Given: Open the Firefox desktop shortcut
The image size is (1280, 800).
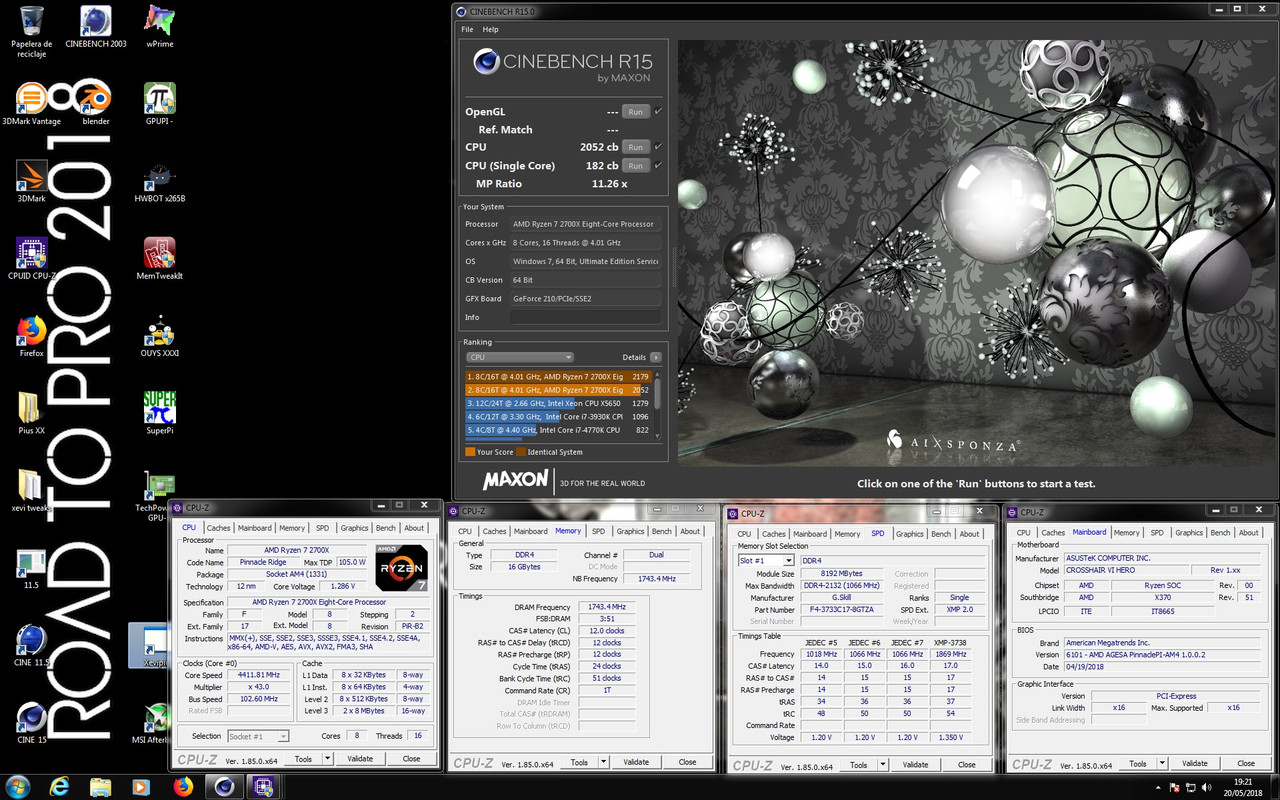Looking at the screenshot, I should (32, 336).
